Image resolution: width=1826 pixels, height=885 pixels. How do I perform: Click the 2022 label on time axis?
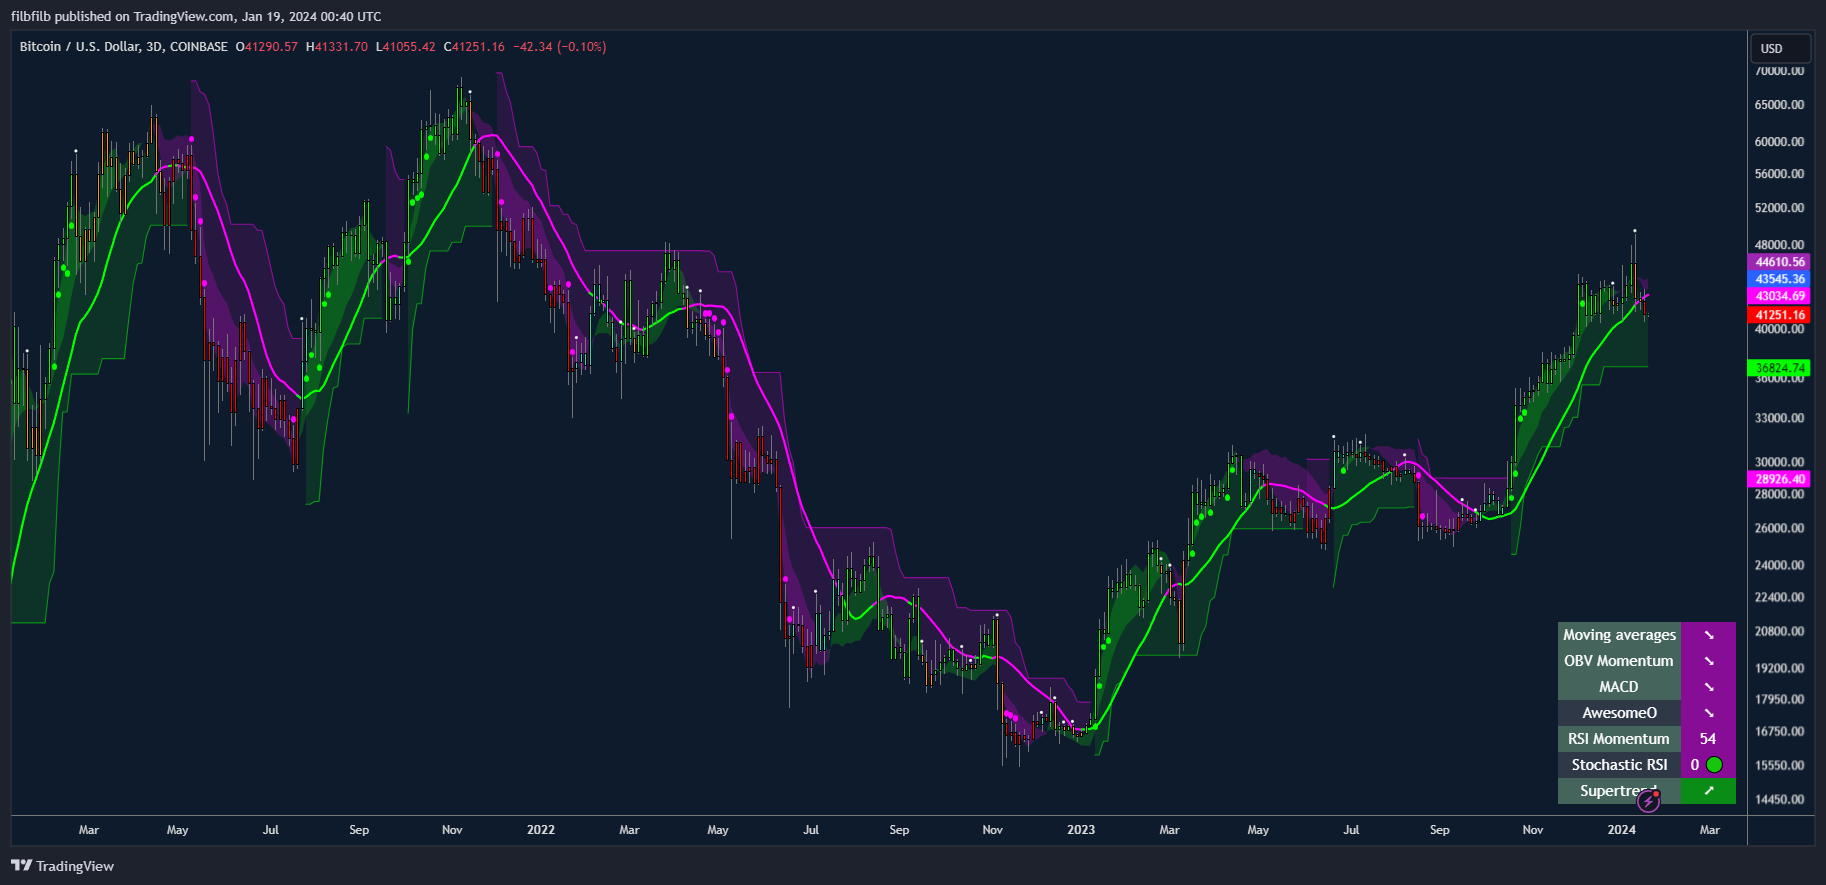(x=541, y=830)
